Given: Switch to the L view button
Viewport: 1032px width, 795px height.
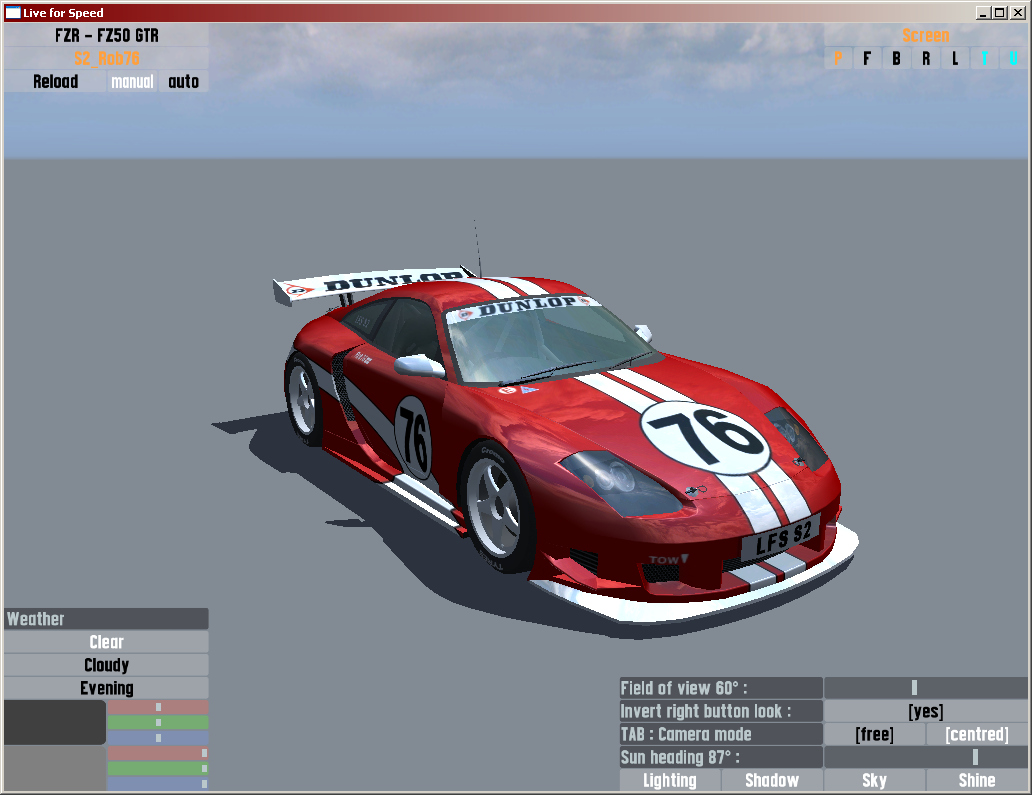Looking at the screenshot, I should click(x=955, y=59).
